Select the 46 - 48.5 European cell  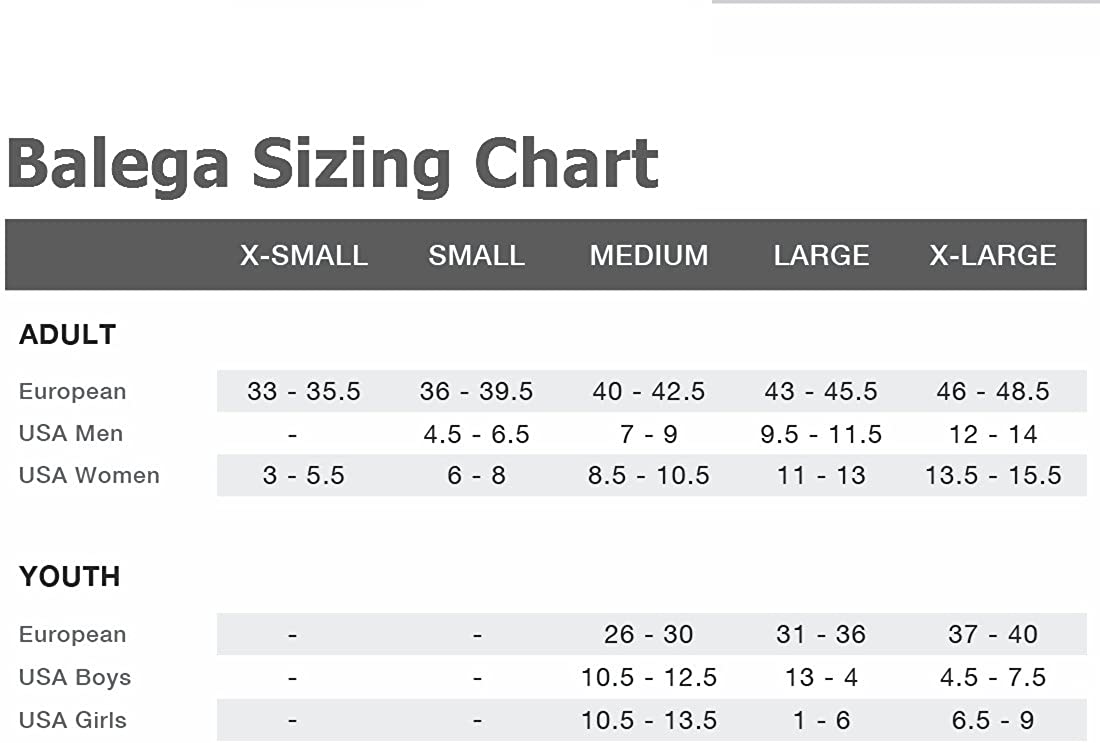tap(993, 391)
